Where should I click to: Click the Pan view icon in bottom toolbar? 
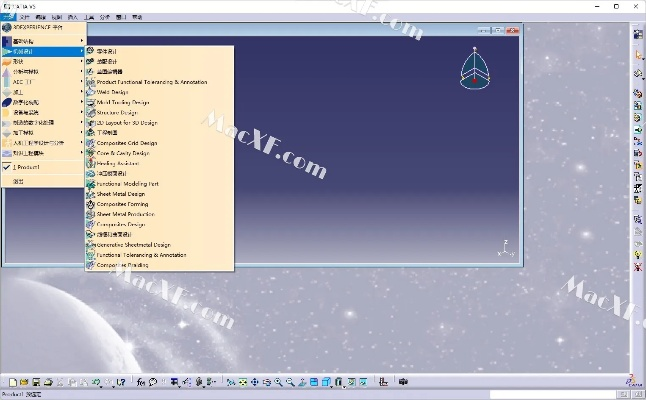254,382
